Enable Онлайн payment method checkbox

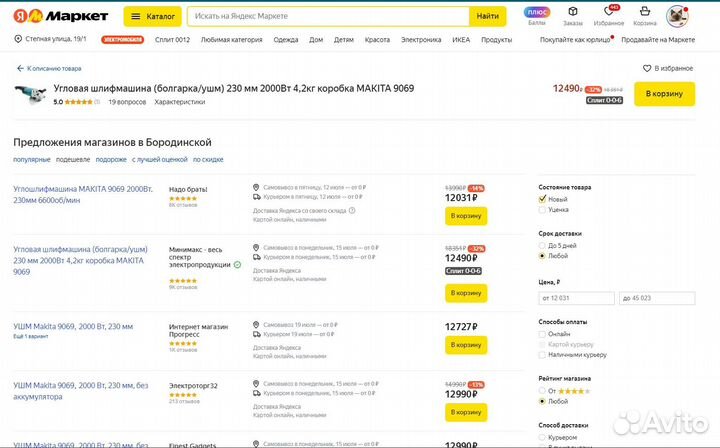click(542, 334)
